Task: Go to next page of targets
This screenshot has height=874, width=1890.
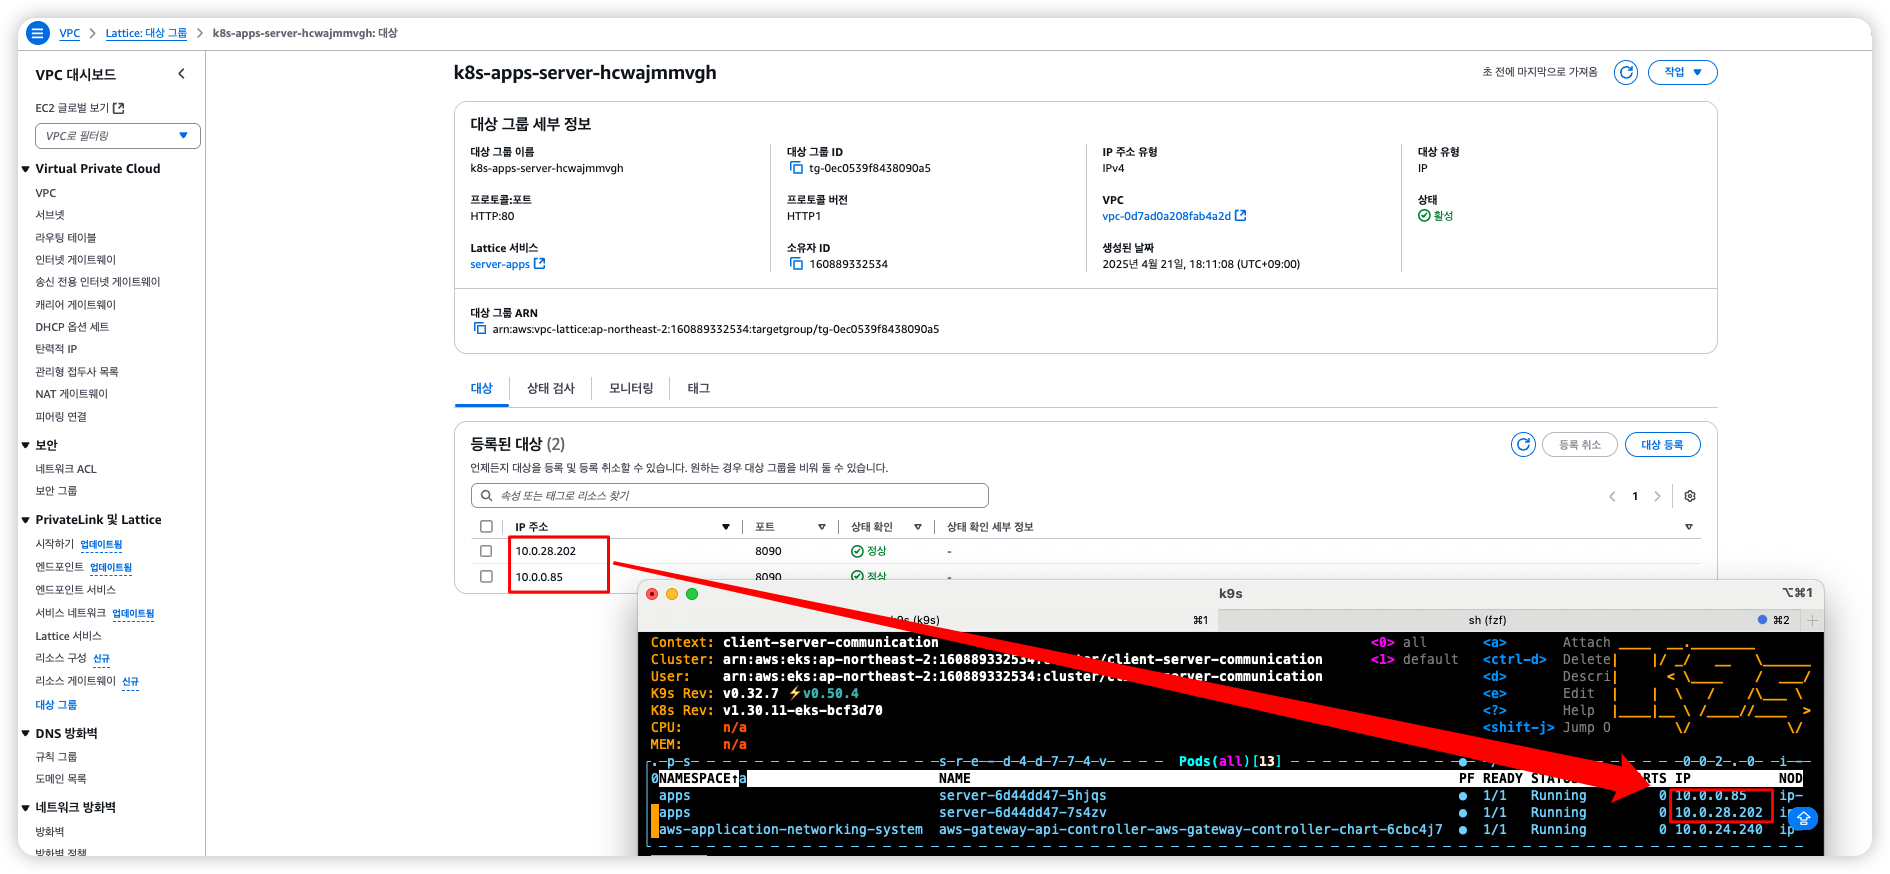Action: click(1657, 496)
